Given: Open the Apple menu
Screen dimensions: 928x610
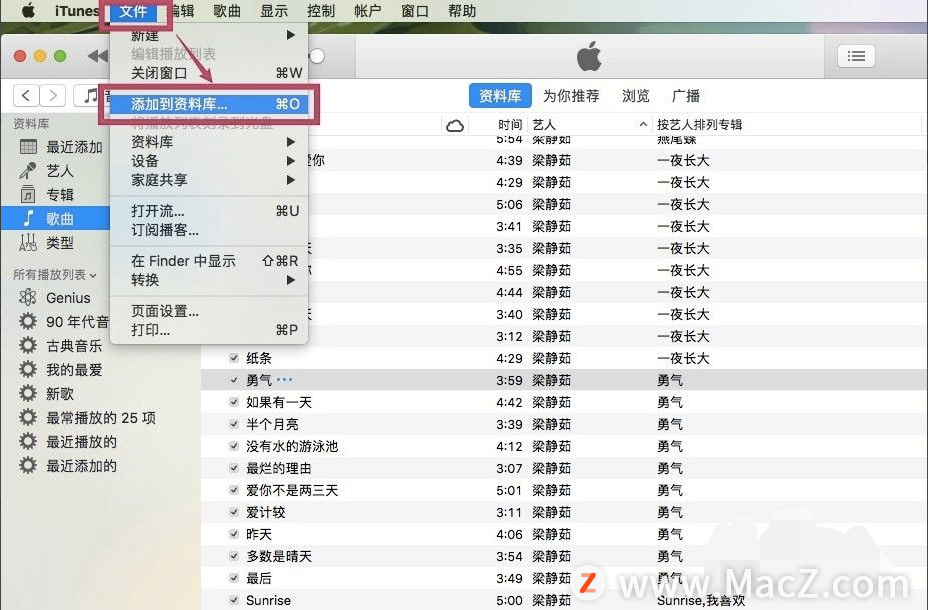Looking at the screenshot, I should [x=28, y=11].
